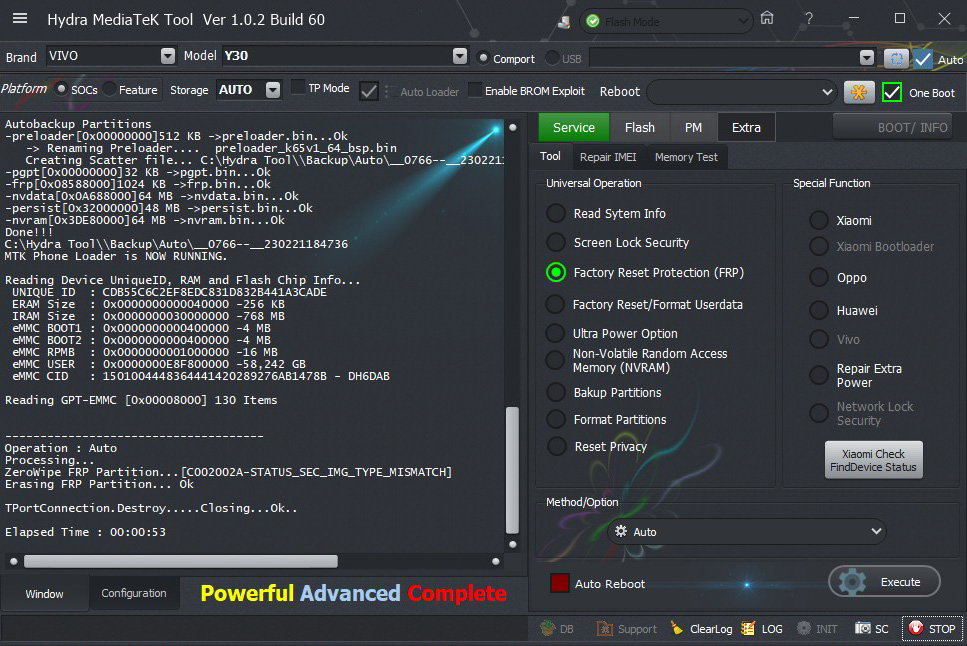Check the Enable BROM Exploit box

click(475, 90)
